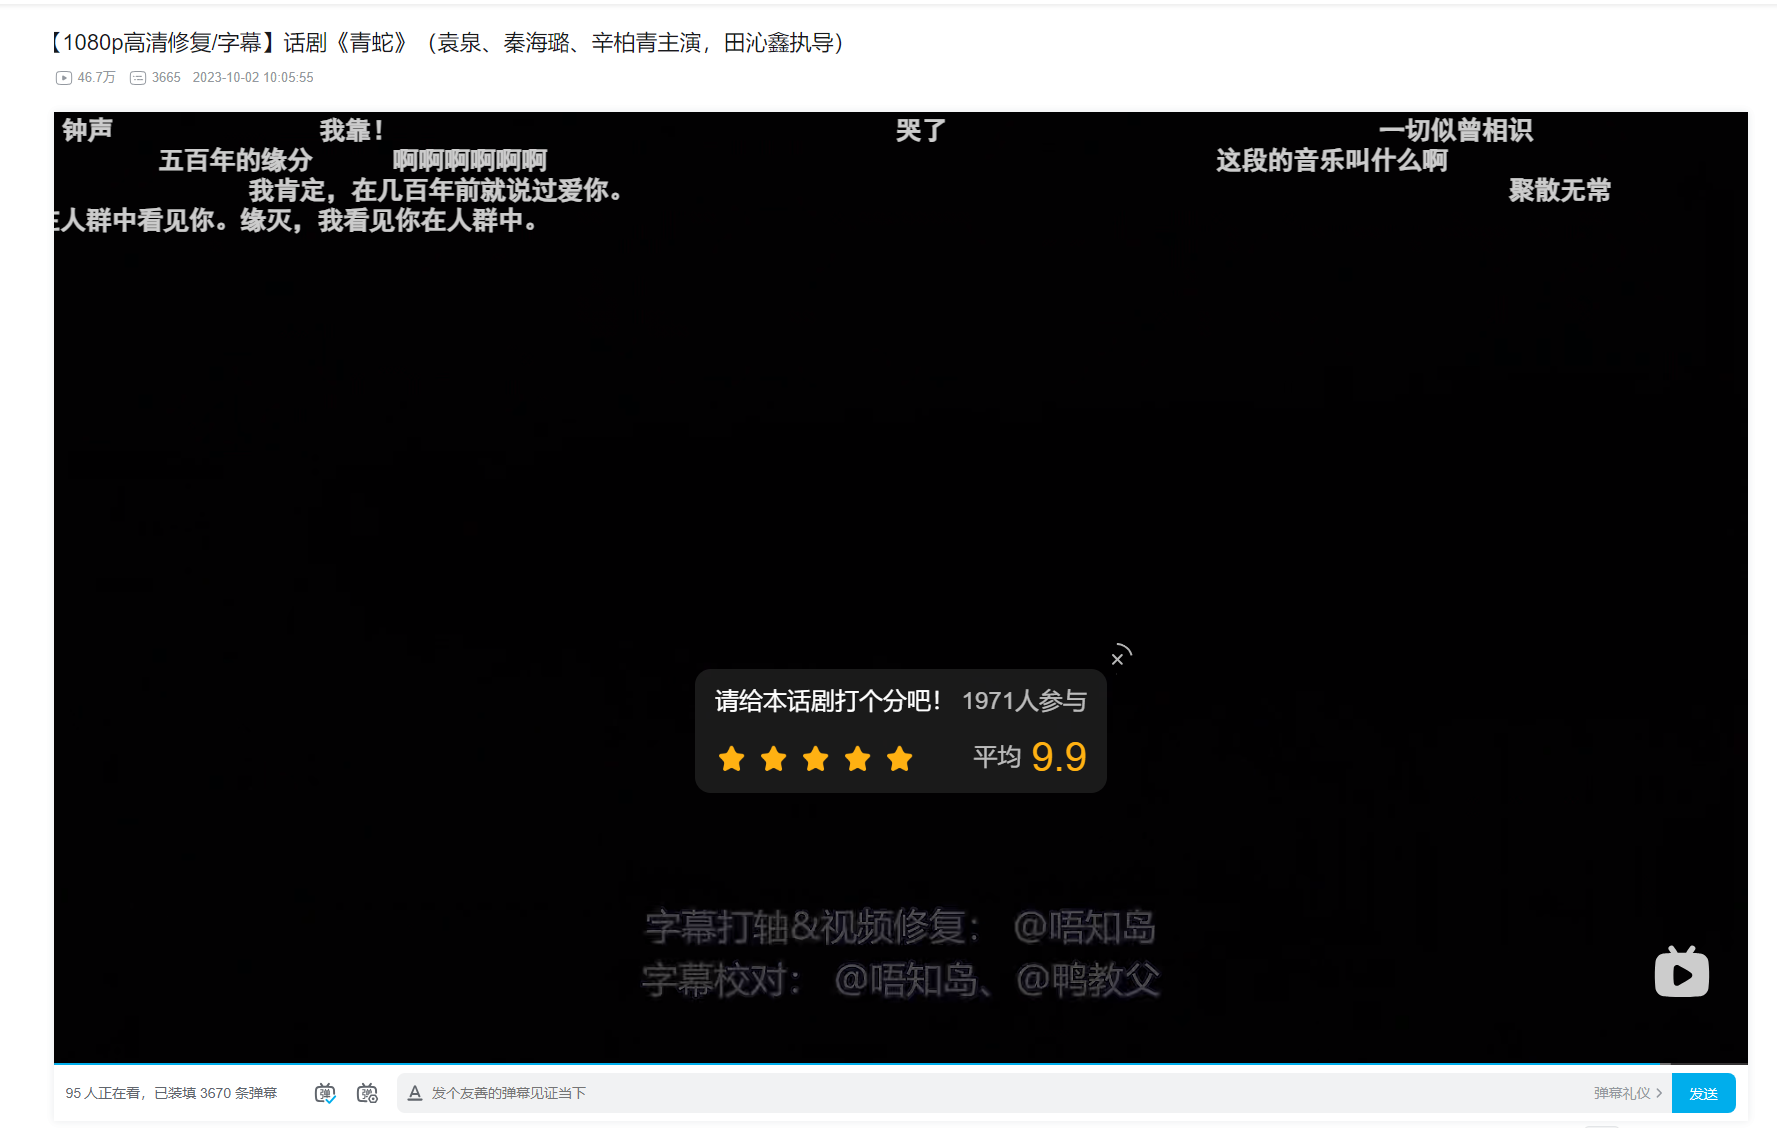The image size is (1777, 1128).
Task: Click the 1971人参与 participant count
Action: click(x=1024, y=701)
